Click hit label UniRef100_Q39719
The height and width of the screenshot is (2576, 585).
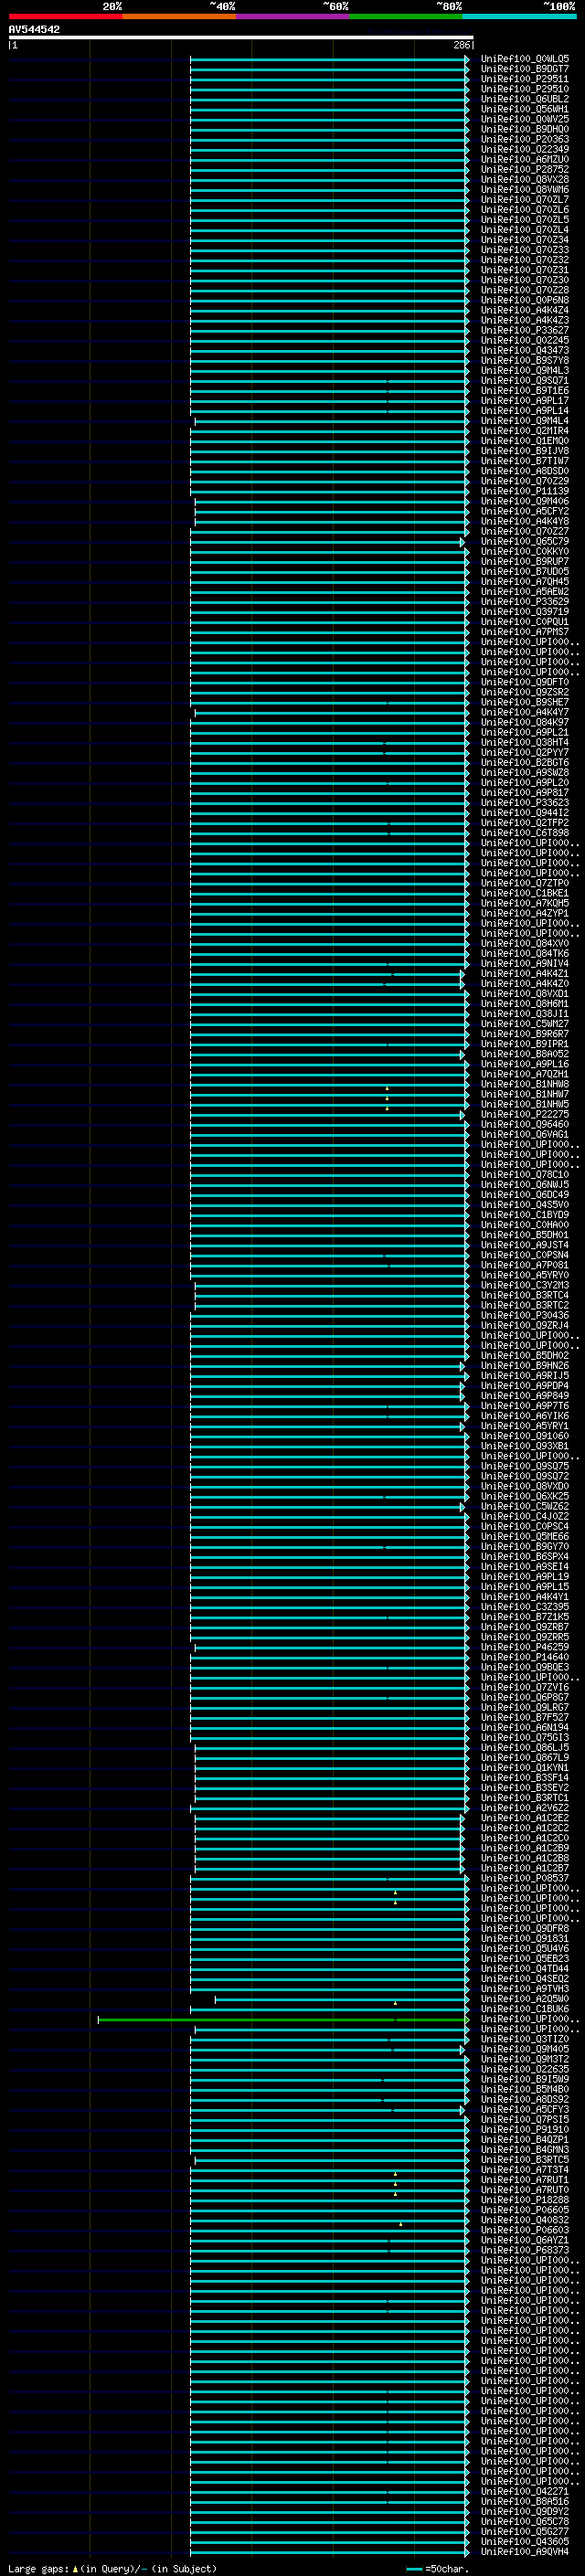[525, 612]
